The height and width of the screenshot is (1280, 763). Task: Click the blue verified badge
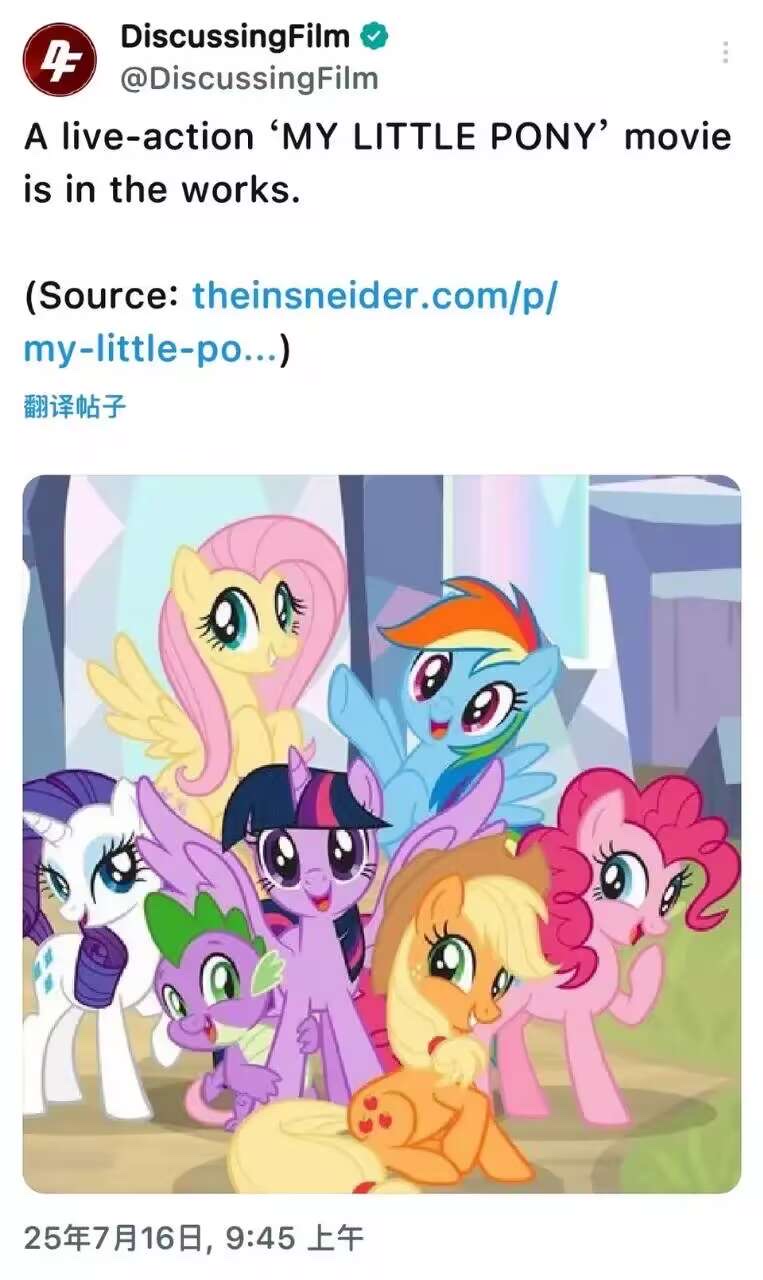pyautogui.click(x=373, y=37)
